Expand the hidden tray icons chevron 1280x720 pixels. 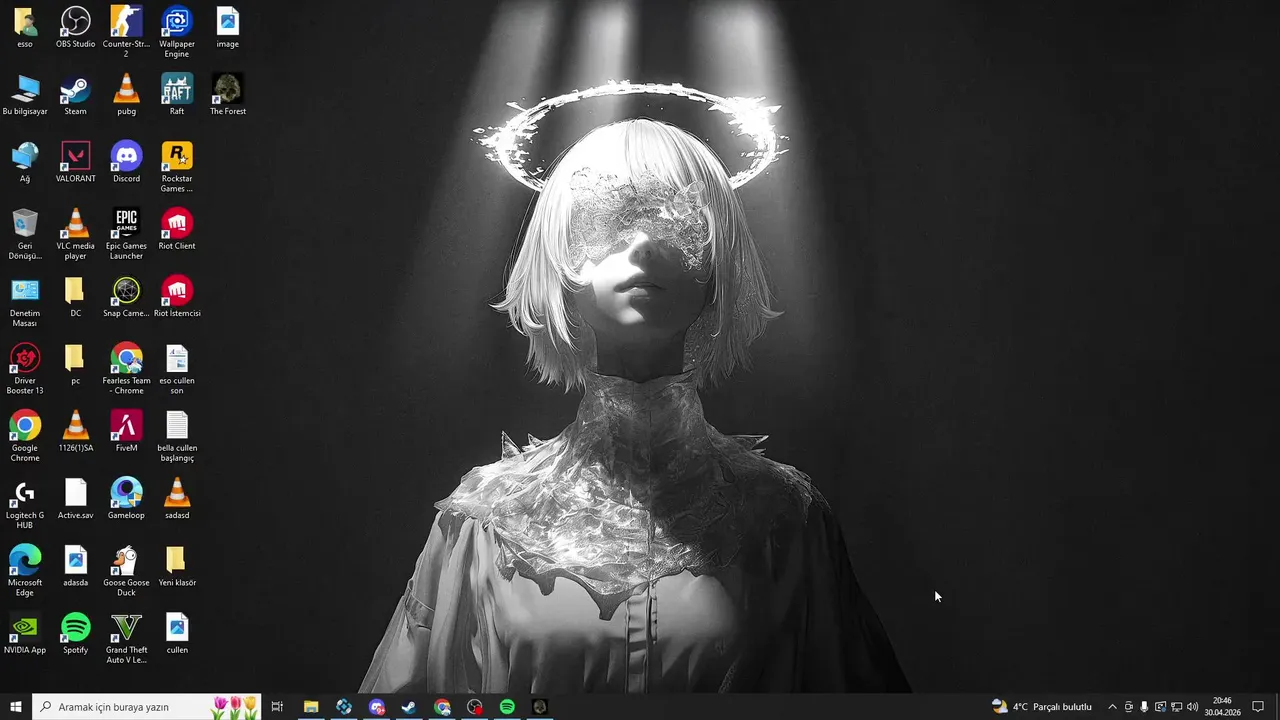click(x=1112, y=707)
